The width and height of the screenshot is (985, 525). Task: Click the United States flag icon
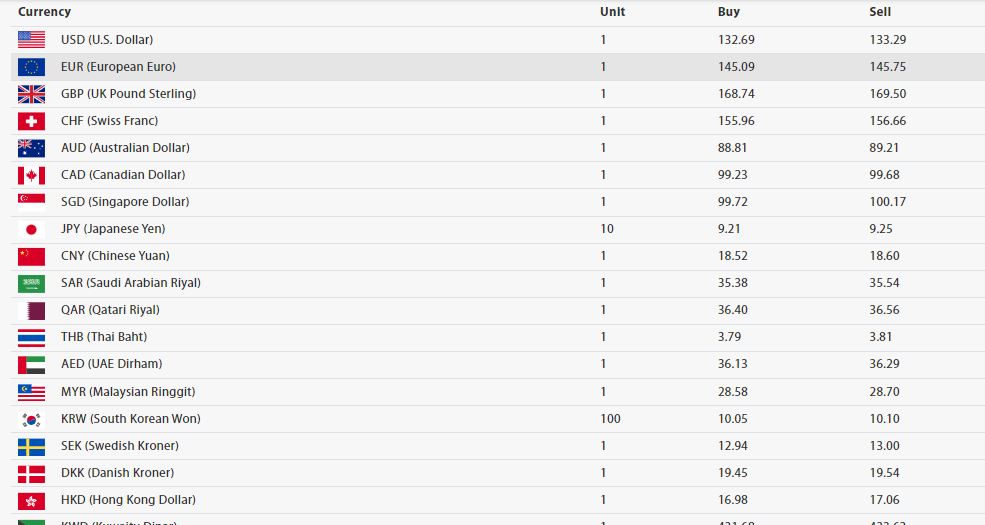[x=31, y=40]
